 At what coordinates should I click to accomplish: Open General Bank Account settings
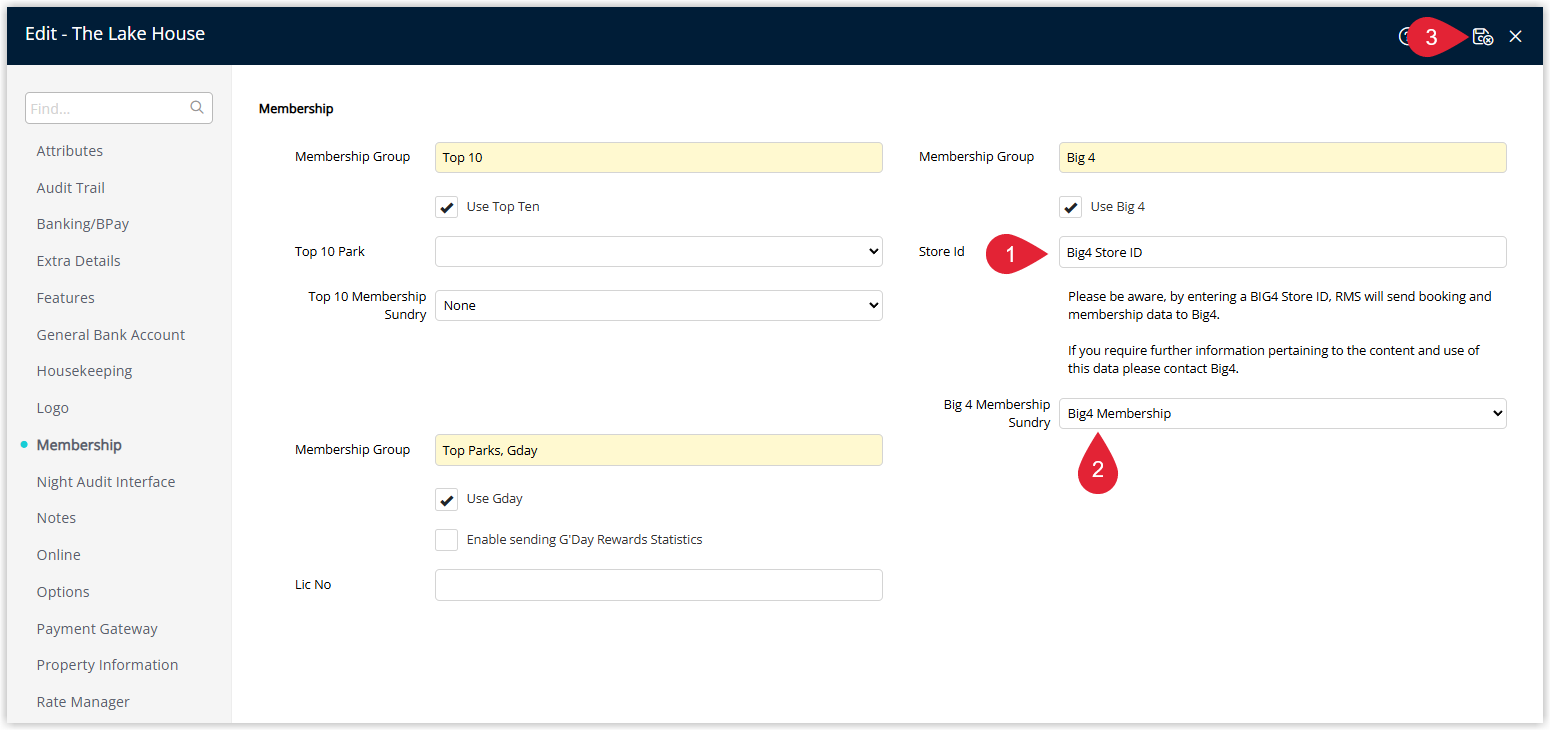(111, 335)
